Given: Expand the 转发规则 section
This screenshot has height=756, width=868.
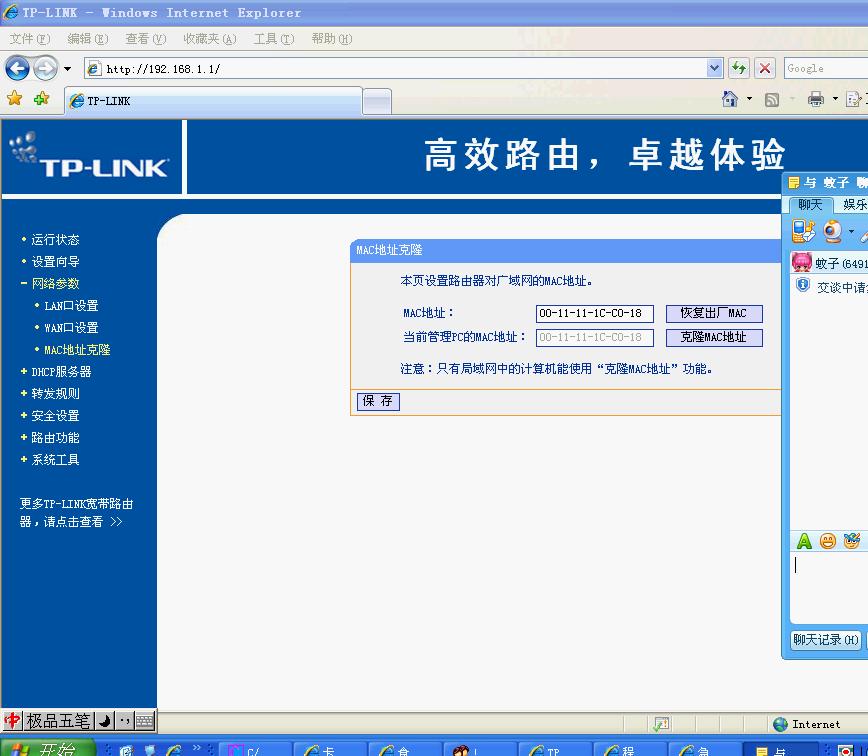Looking at the screenshot, I should 55,393.
